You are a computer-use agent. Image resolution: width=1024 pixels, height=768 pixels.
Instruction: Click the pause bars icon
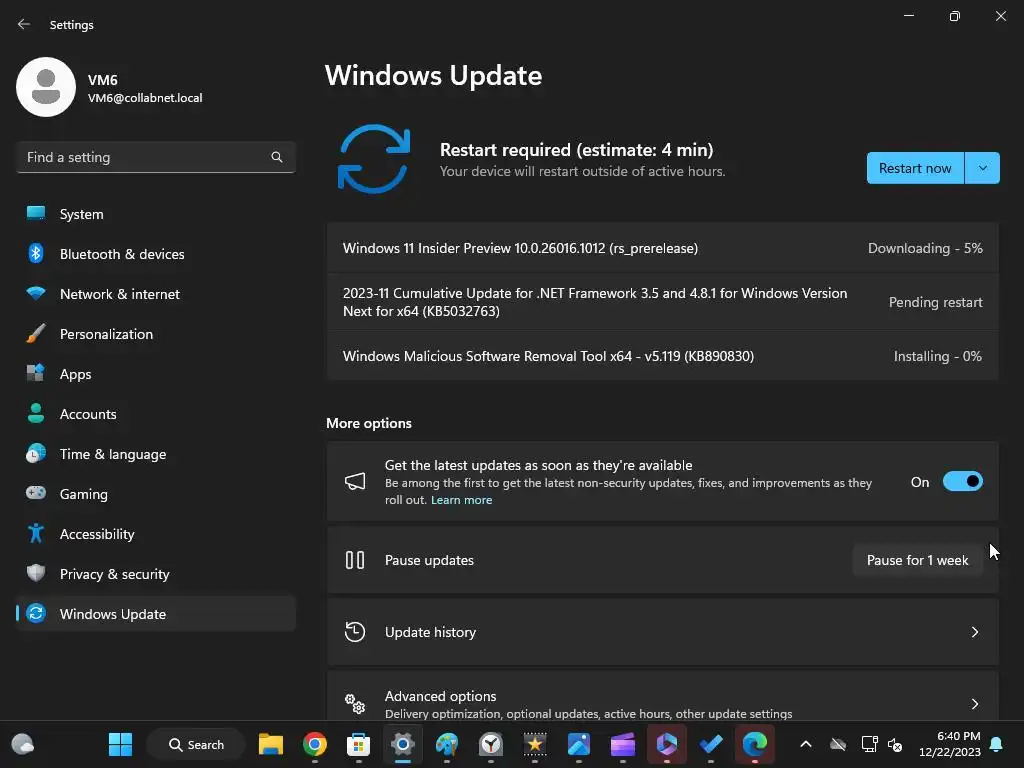pyautogui.click(x=355, y=560)
